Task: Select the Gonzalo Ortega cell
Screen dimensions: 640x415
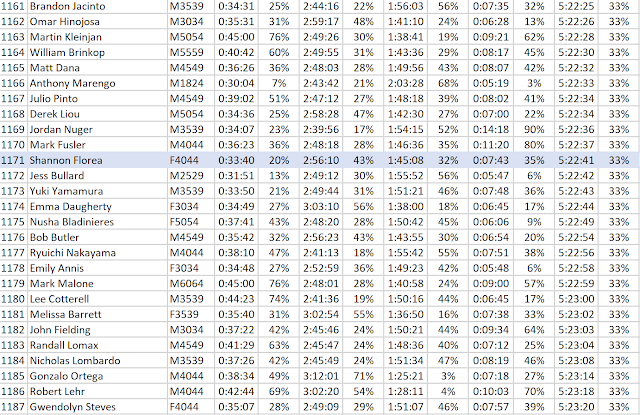Action: click(x=97, y=376)
